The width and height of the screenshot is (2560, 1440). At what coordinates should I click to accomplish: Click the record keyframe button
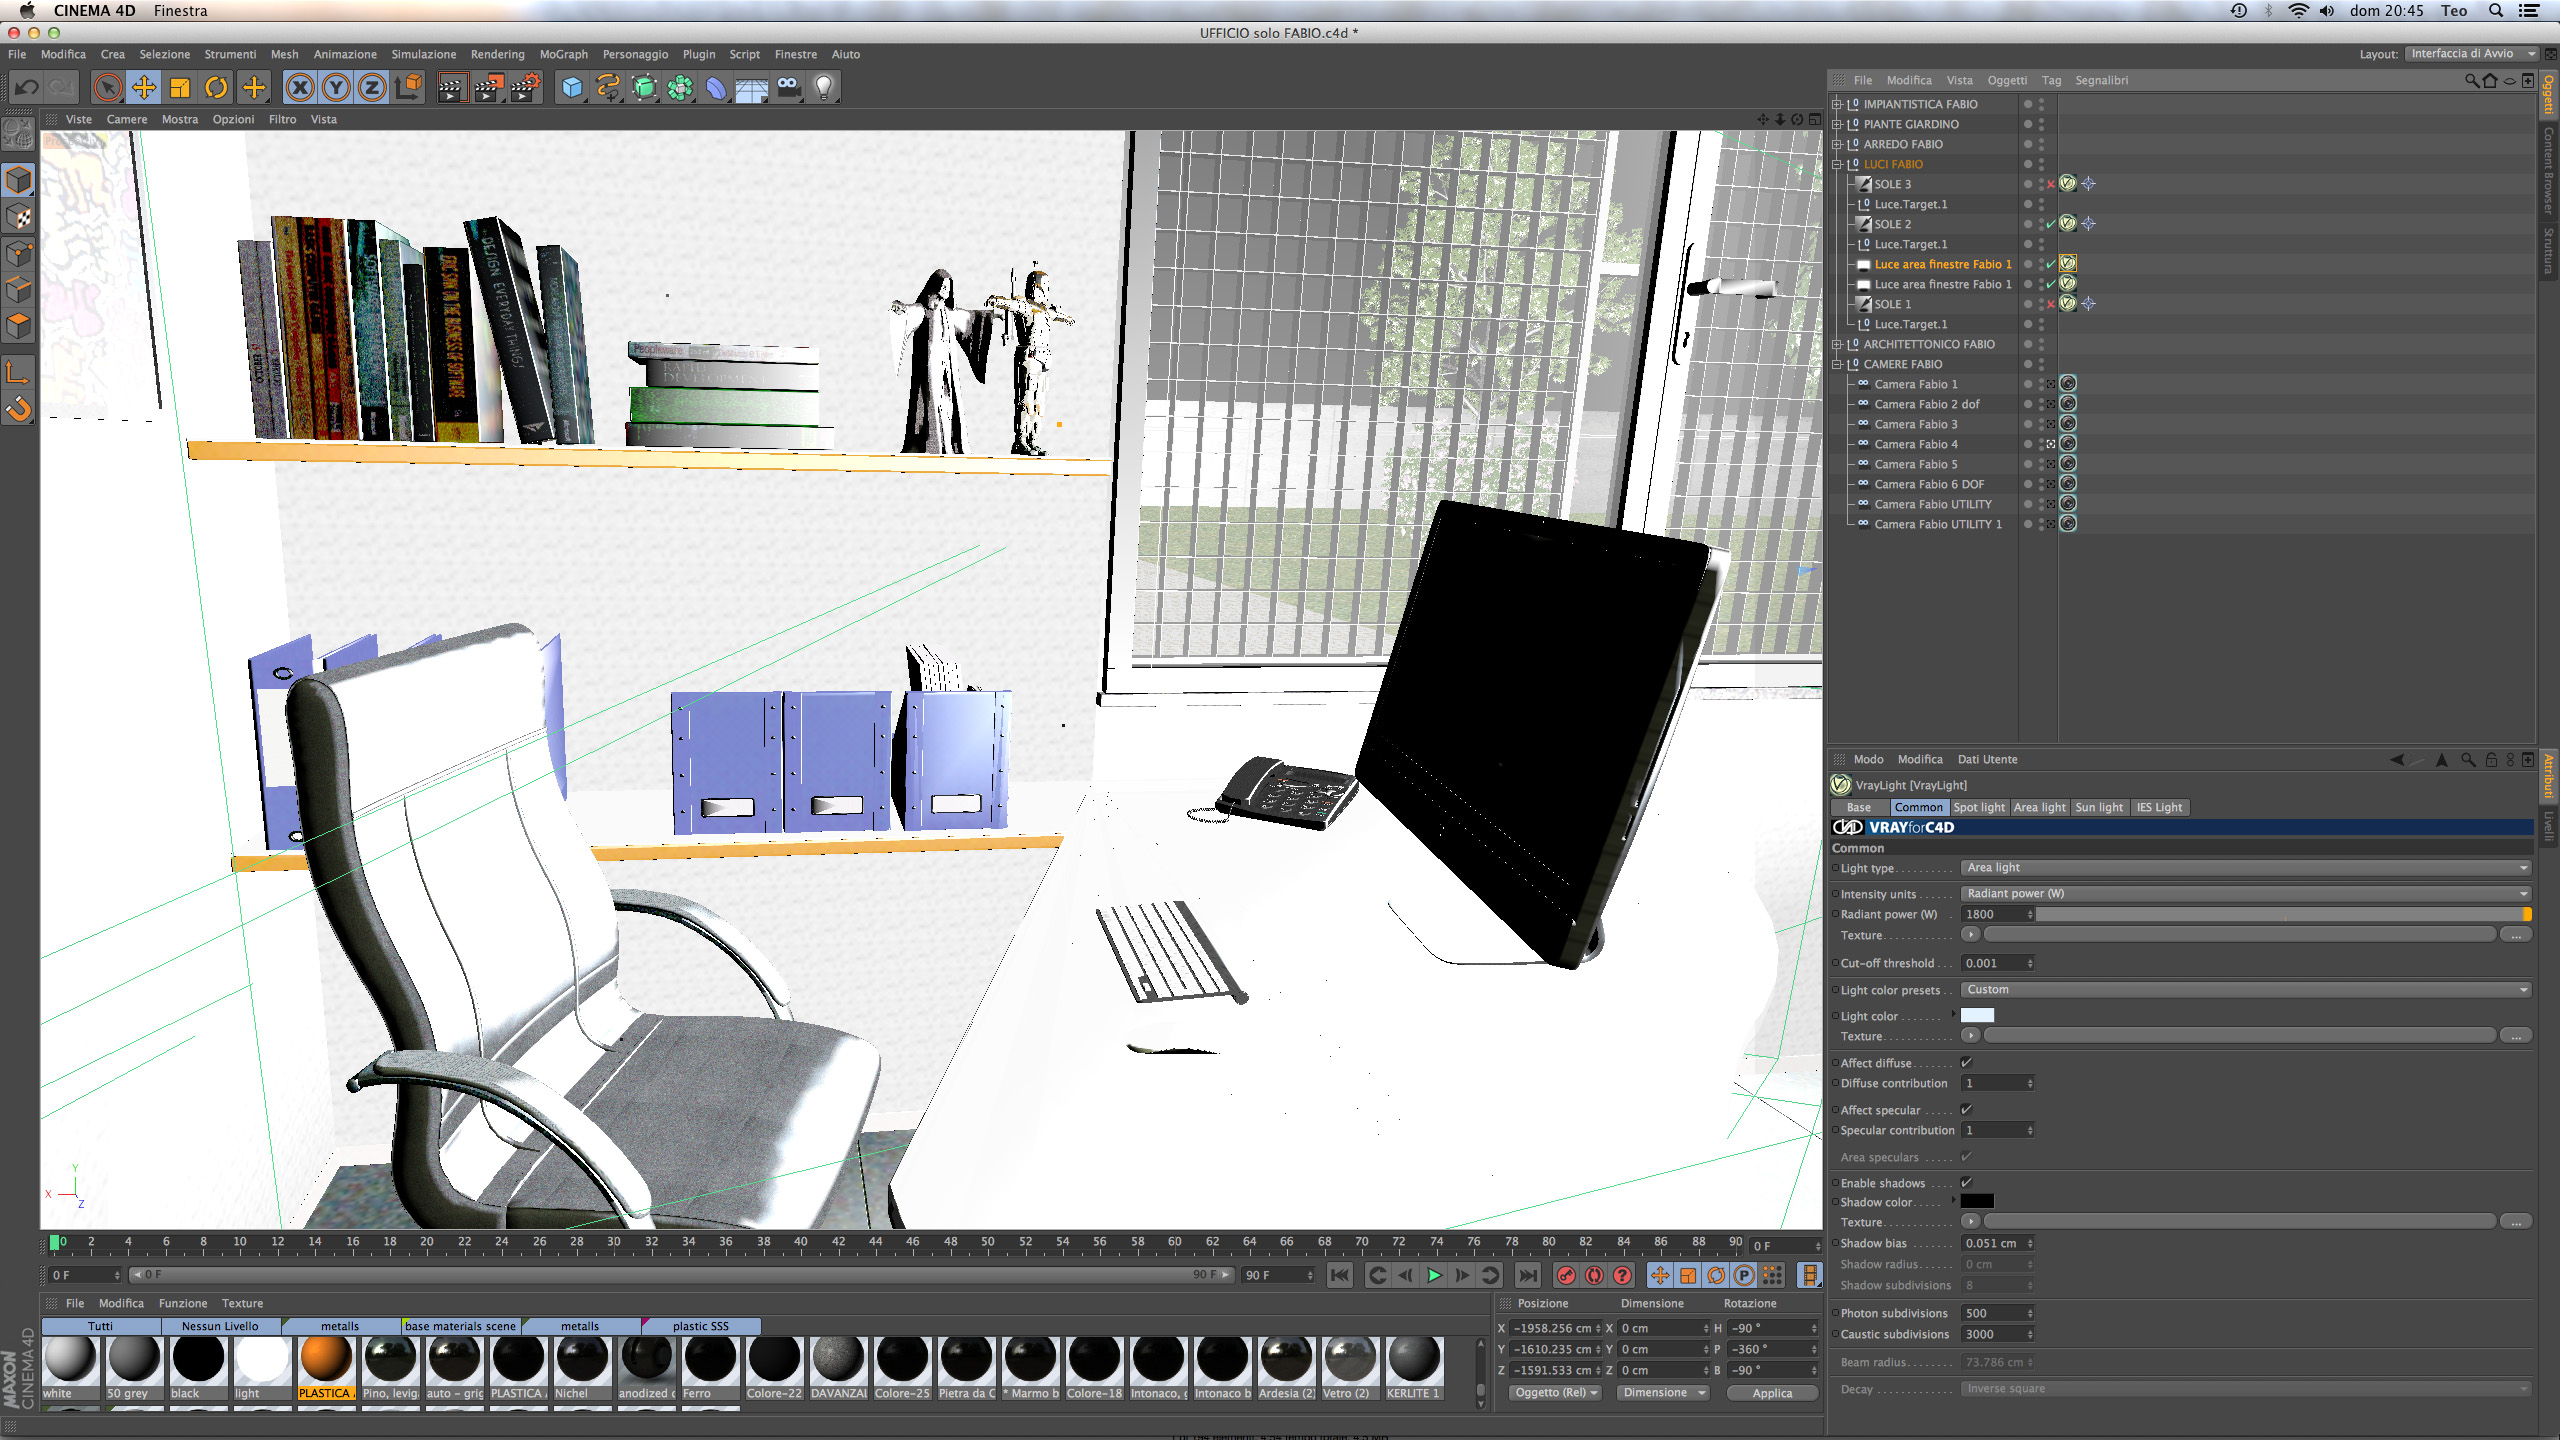tap(1566, 1275)
